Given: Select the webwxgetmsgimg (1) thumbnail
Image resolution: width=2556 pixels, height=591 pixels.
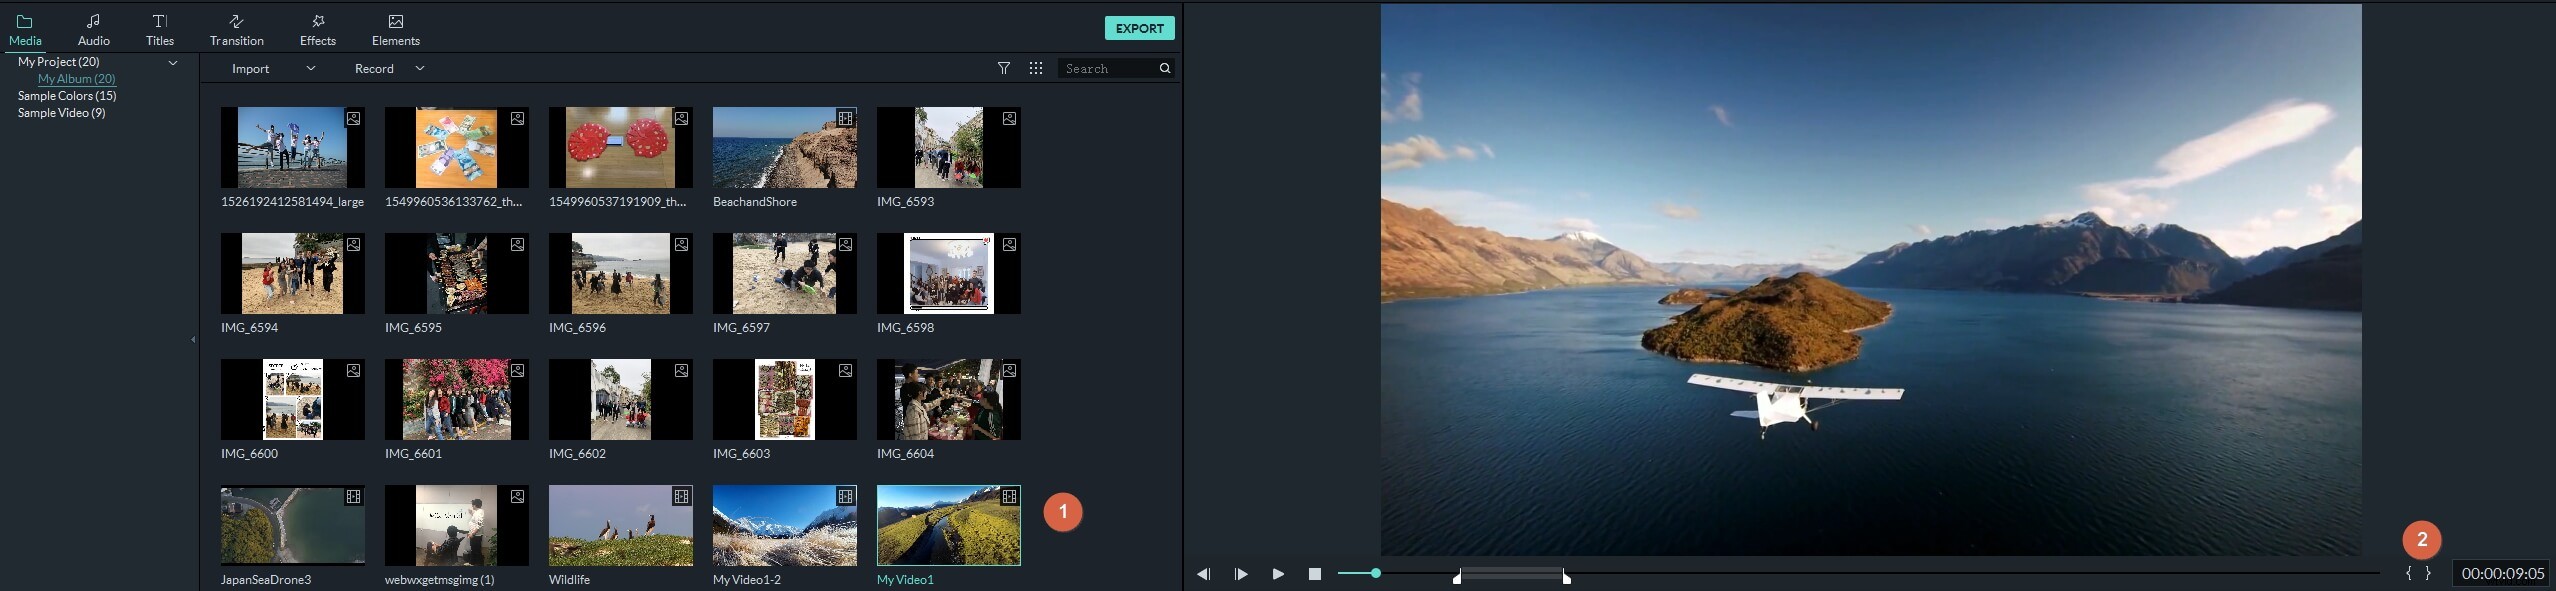Looking at the screenshot, I should (x=457, y=525).
